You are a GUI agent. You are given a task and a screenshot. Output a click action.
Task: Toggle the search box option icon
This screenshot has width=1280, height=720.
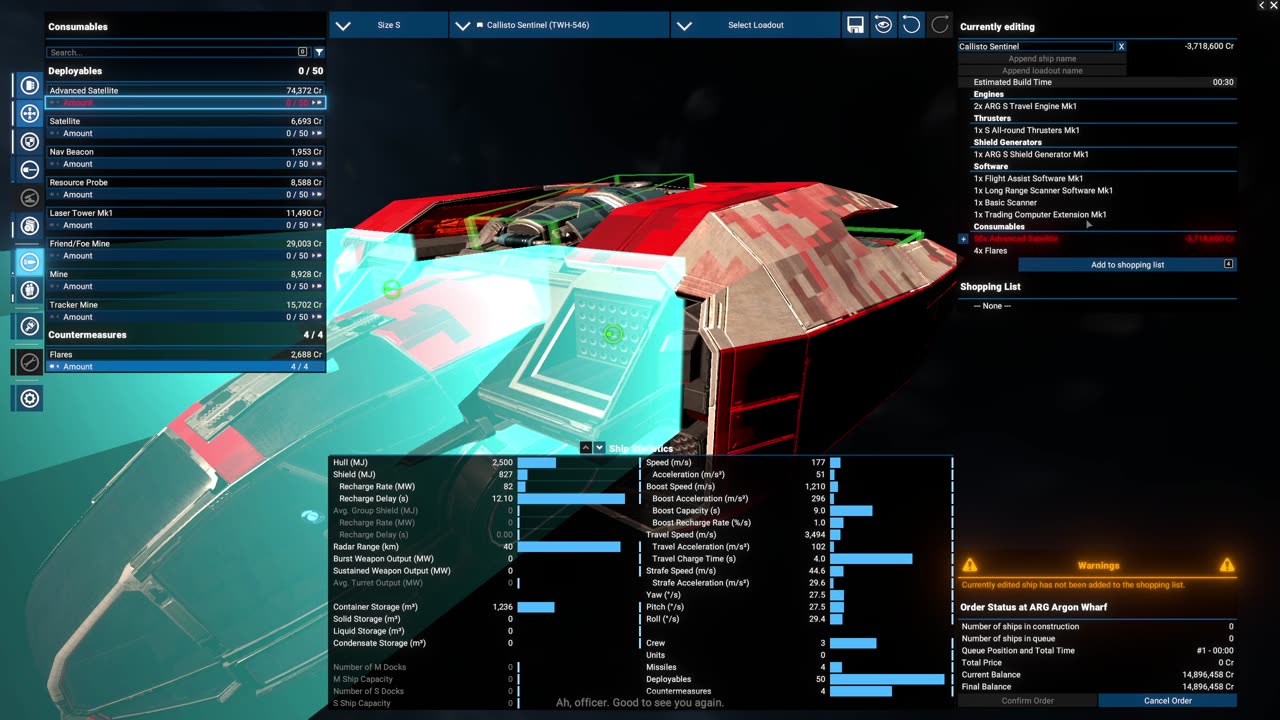[303, 52]
